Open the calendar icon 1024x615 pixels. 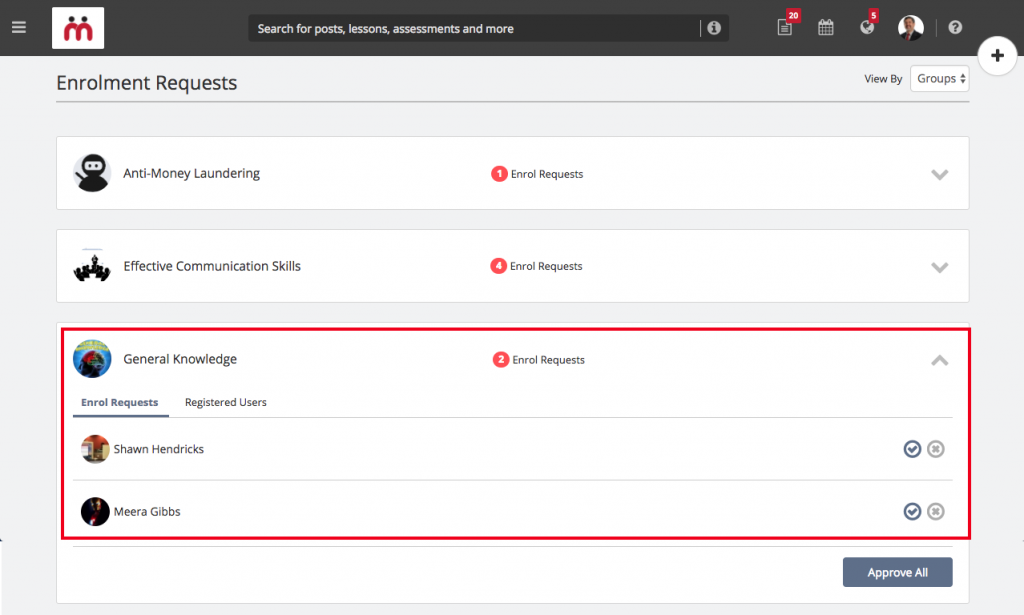[x=825, y=27]
